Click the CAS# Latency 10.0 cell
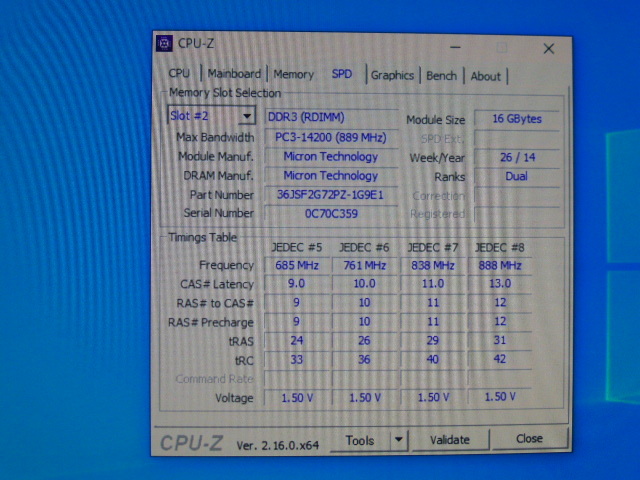Image resolution: width=640 pixels, height=480 pixels. point(364,284)
